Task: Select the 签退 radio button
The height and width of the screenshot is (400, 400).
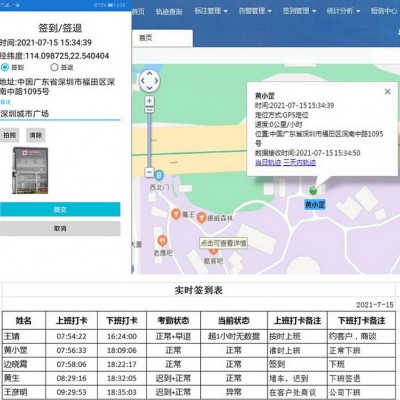Action: [x=54, y=67]
